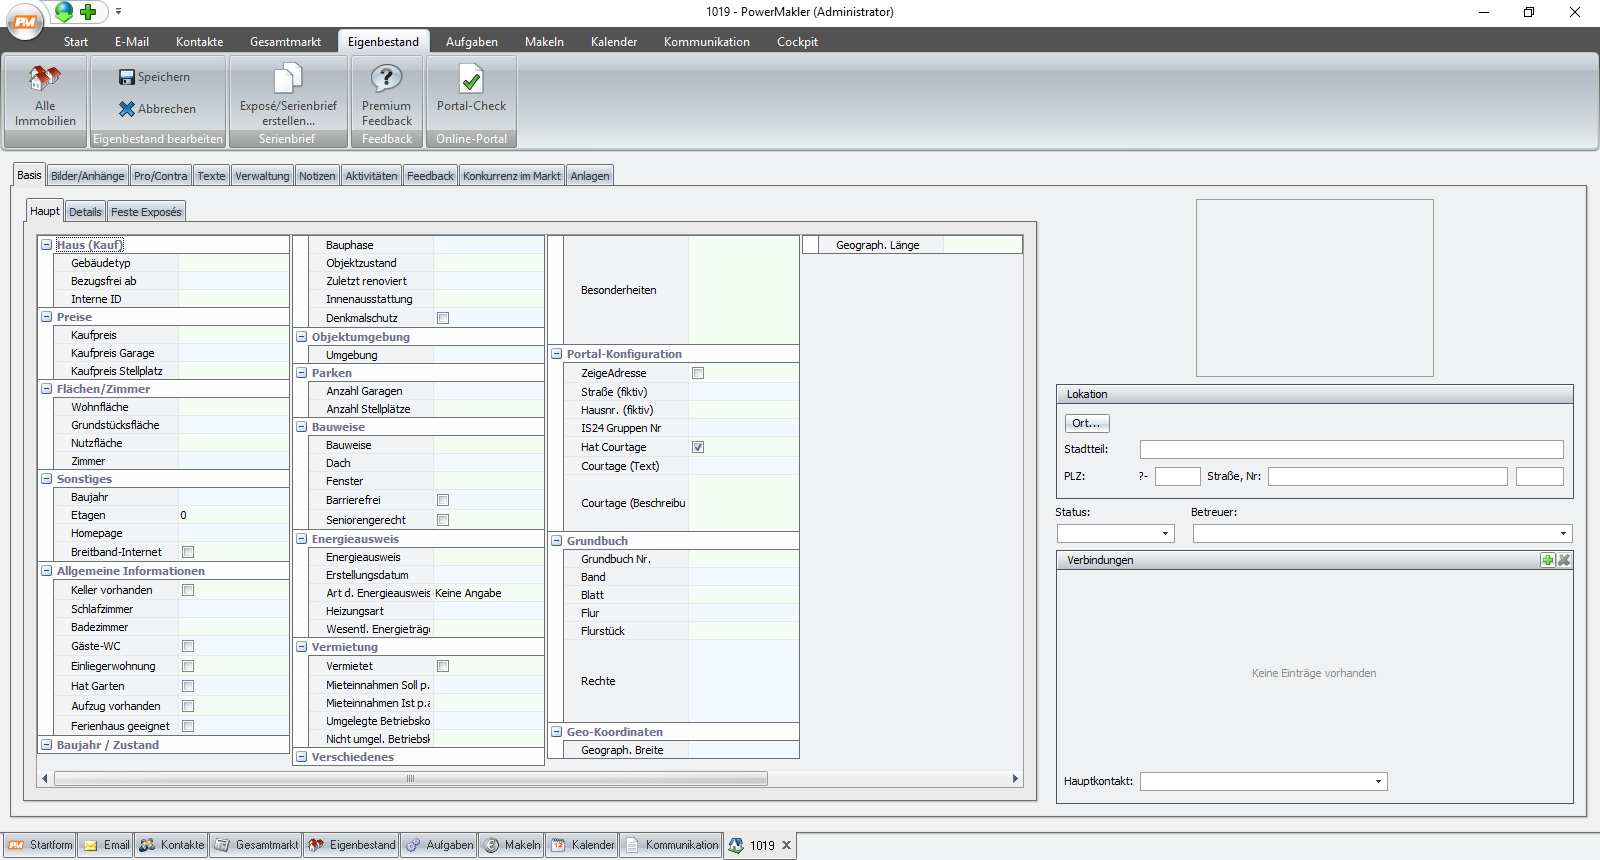Open the Feste Exposés sub-tab
Viewport: 1600px width, 860px height.
click(146, 212)
